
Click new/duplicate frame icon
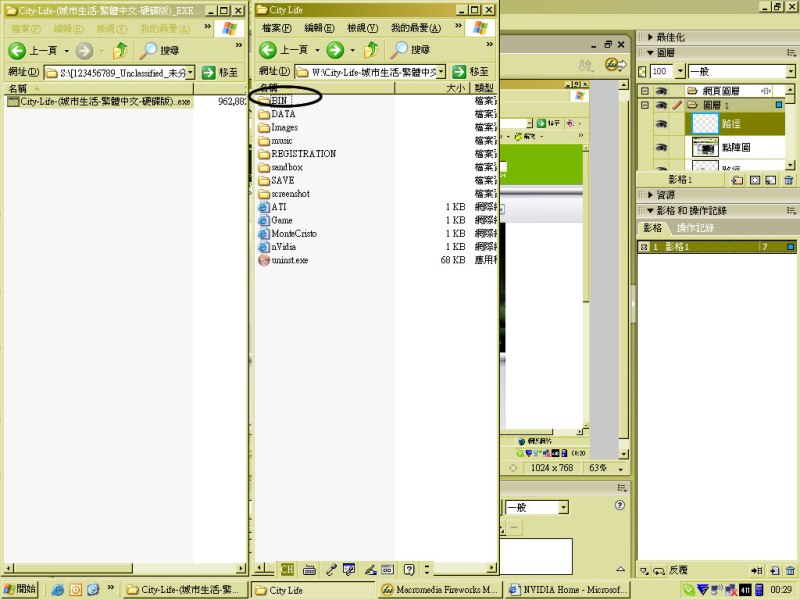[x=774, y=570]
